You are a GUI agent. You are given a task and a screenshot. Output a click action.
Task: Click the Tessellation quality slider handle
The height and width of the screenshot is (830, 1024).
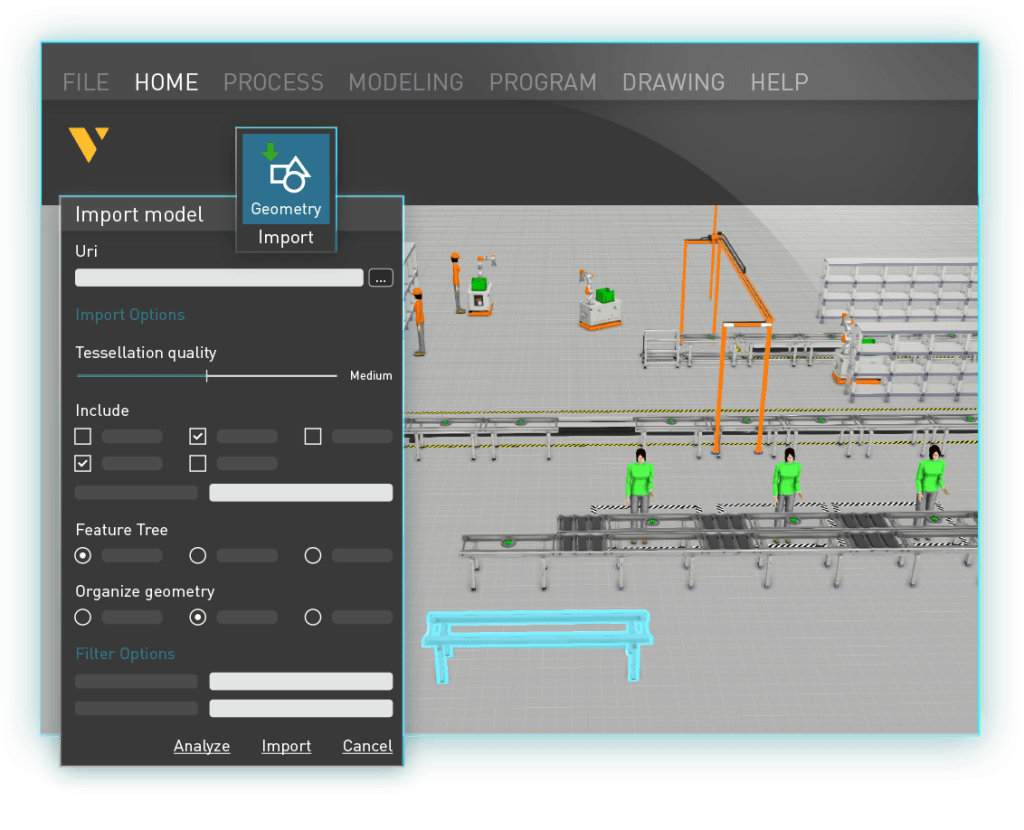(207, 376)
